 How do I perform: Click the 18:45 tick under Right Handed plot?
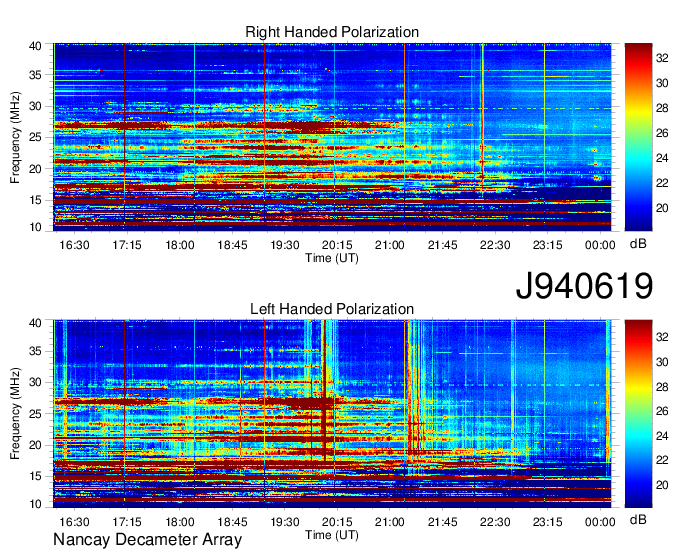pos(232,245)
